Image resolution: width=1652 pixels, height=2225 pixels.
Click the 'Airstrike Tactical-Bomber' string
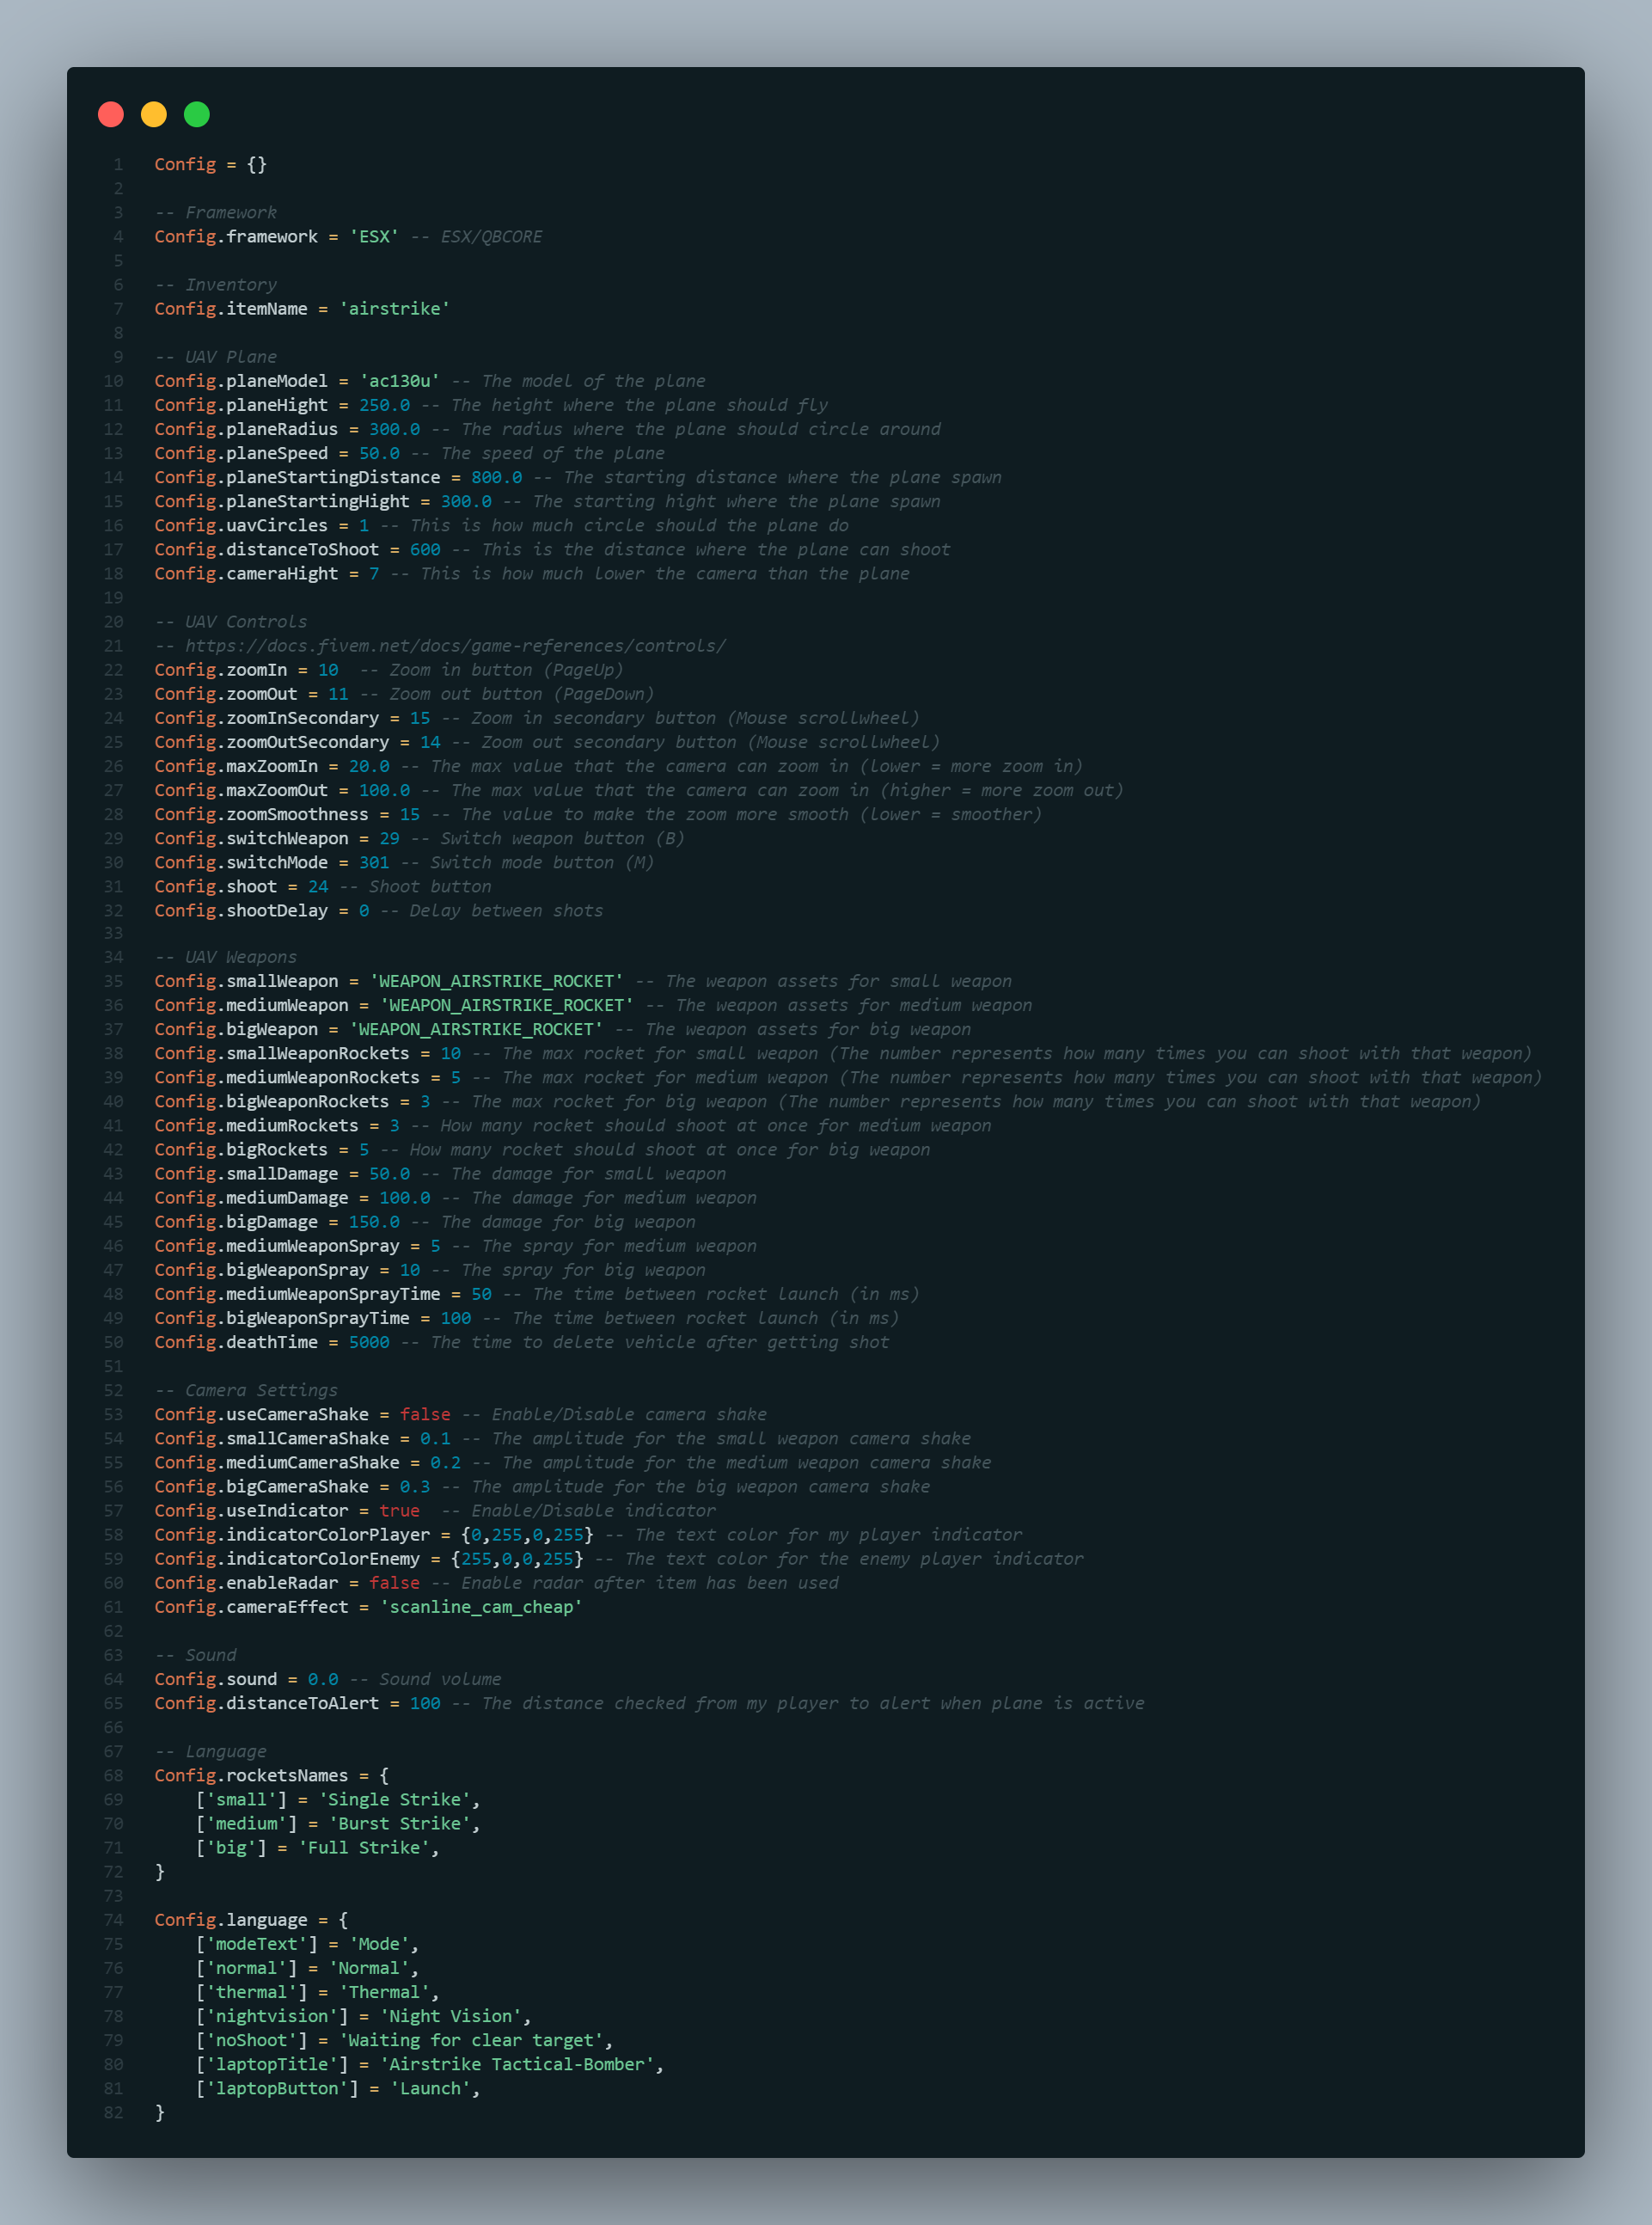pos(517,2064)
